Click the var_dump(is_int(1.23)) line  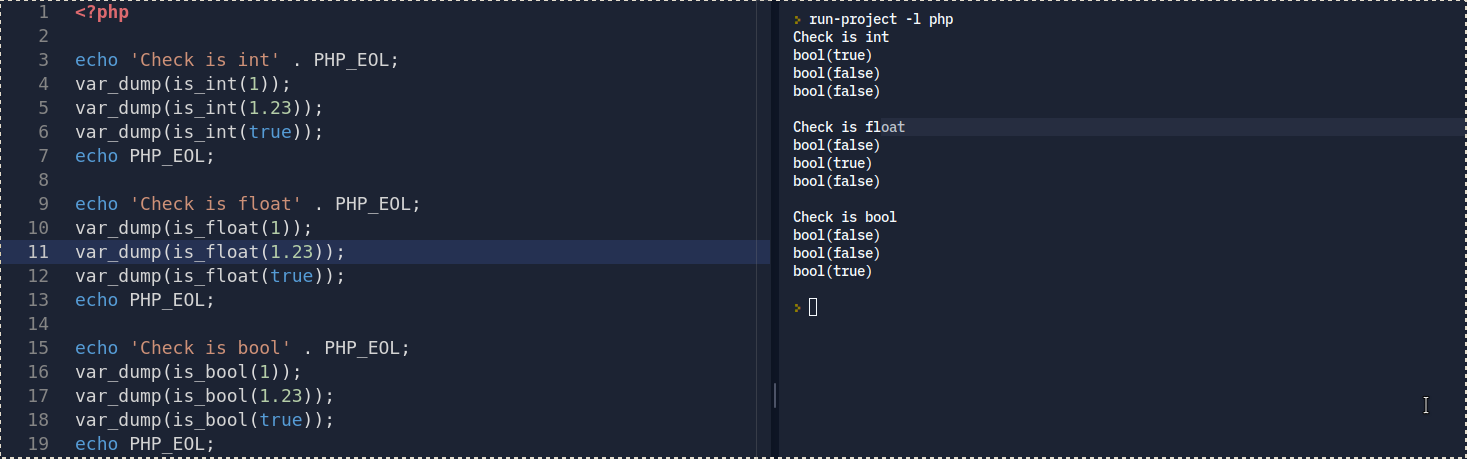click(199, 108)
